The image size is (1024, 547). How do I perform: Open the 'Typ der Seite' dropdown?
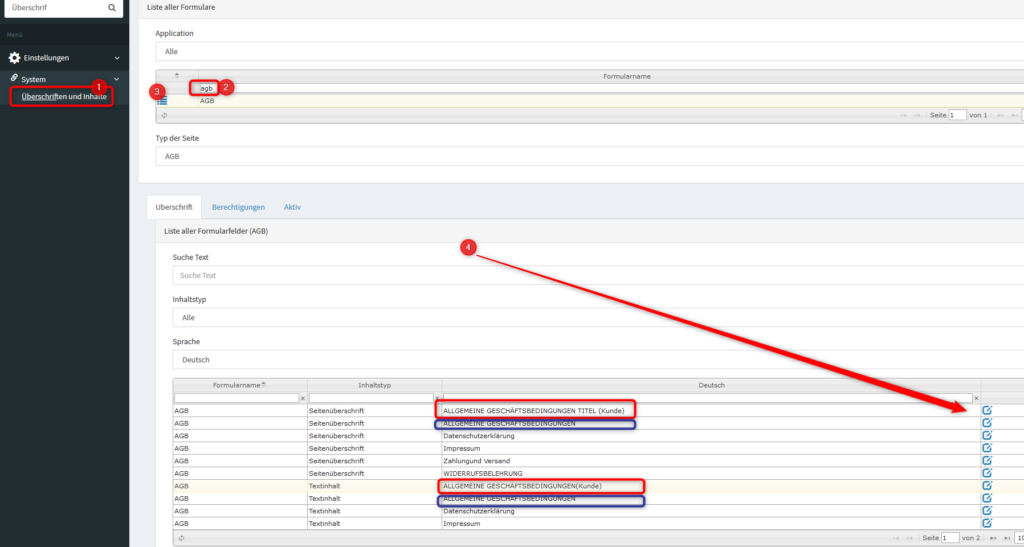590,156
